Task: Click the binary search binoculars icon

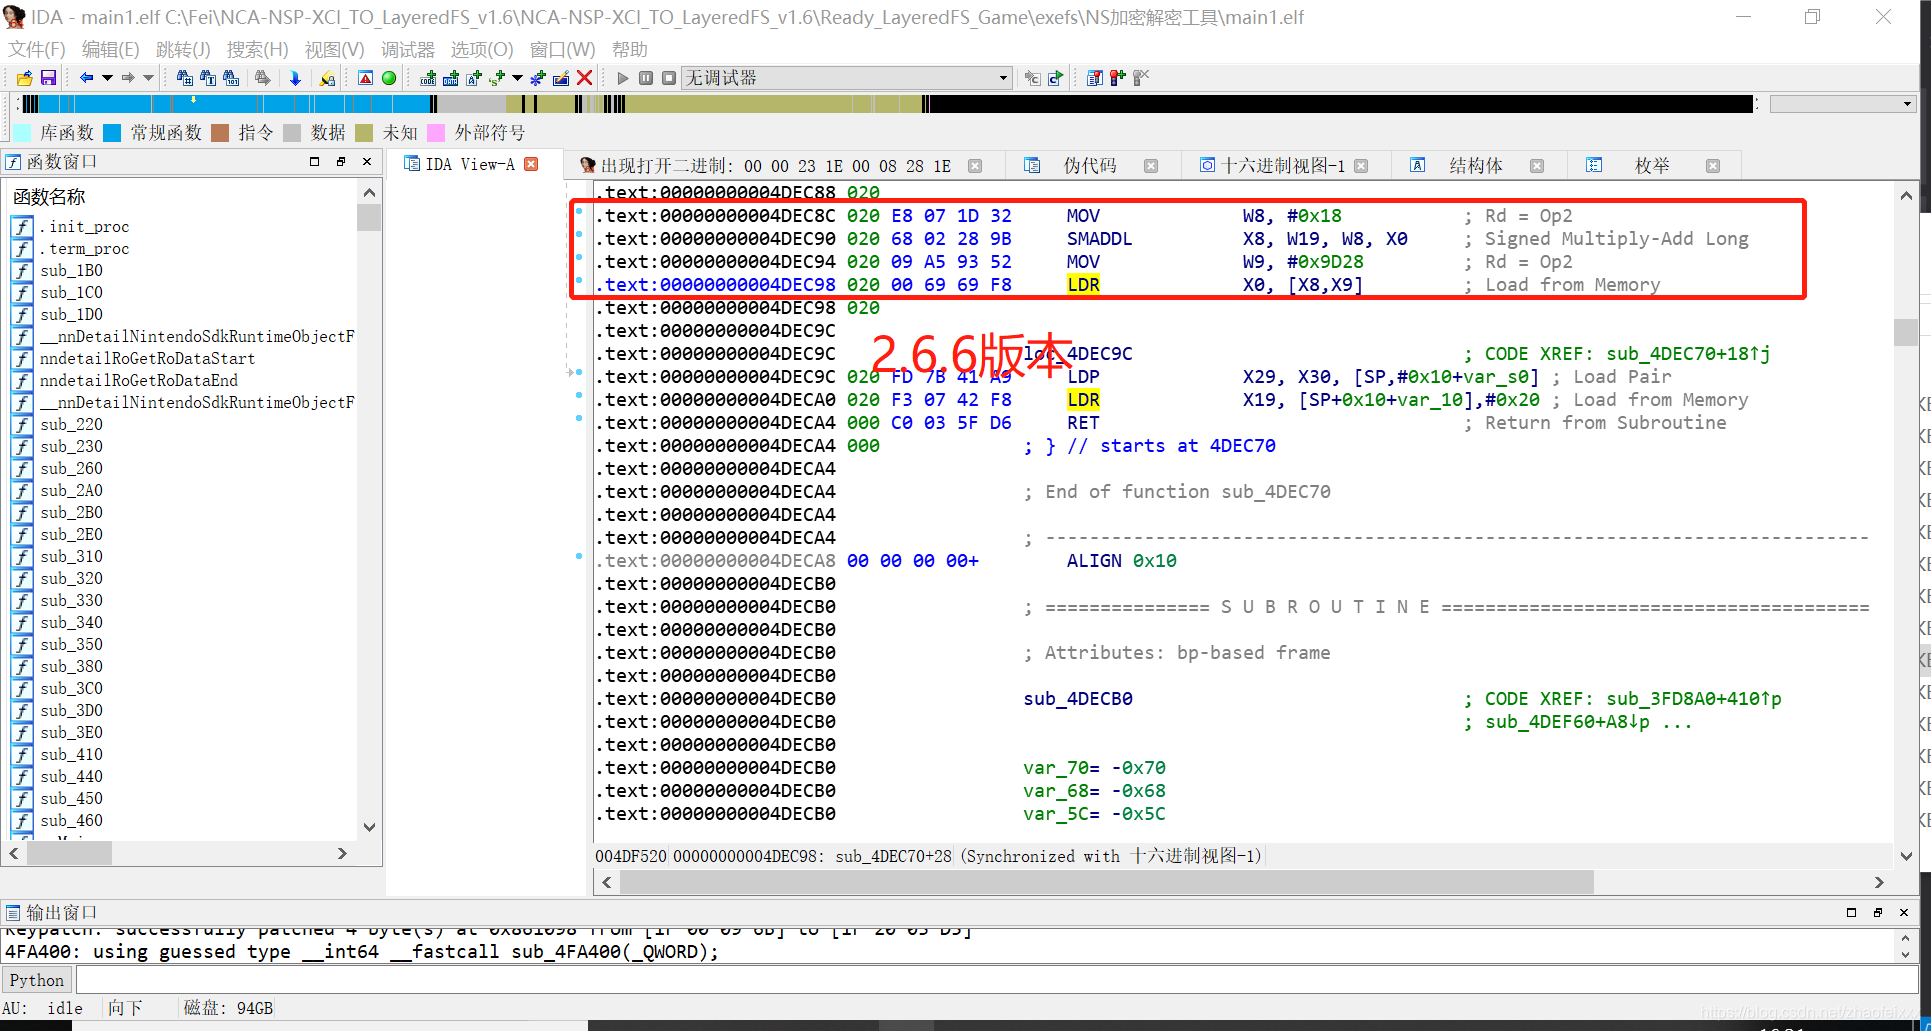Action: coord(231,78)
